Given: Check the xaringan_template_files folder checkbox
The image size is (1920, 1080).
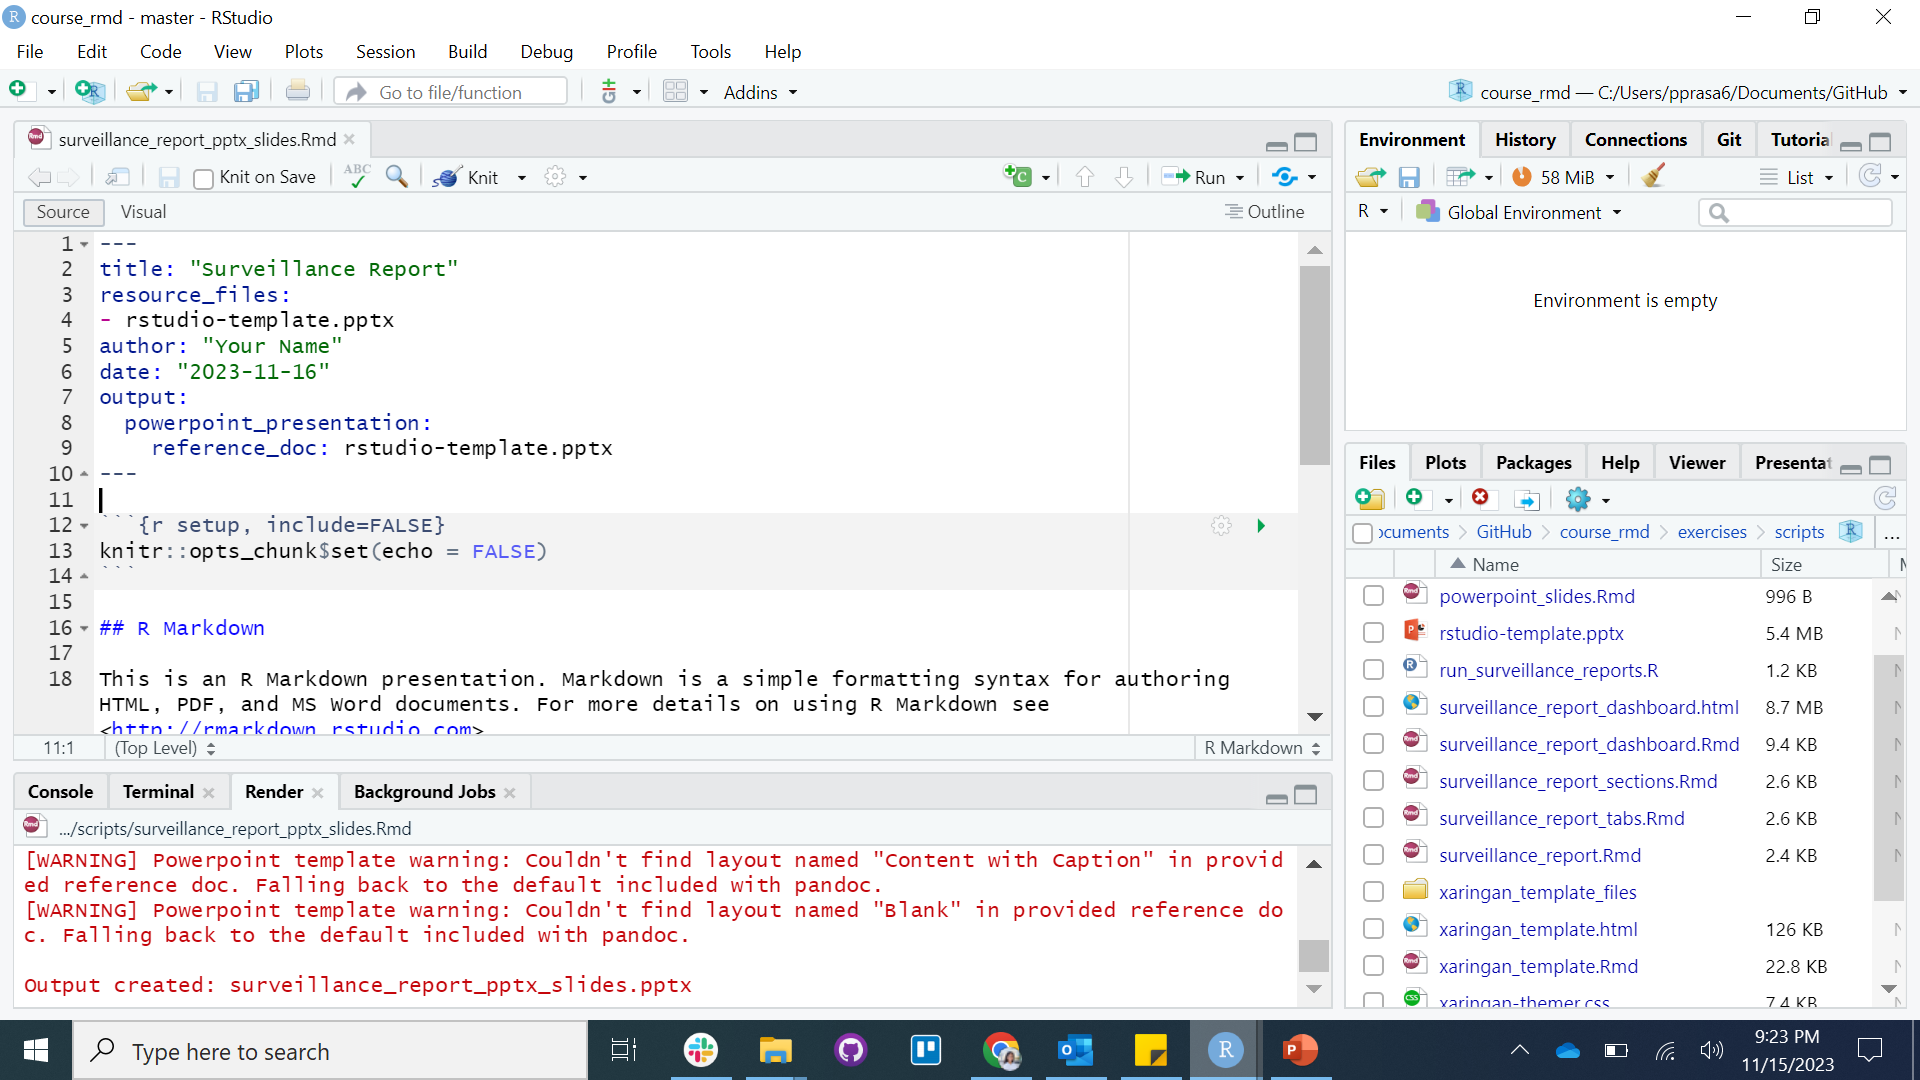Looking at the screenshot, I should (1373, 892).
